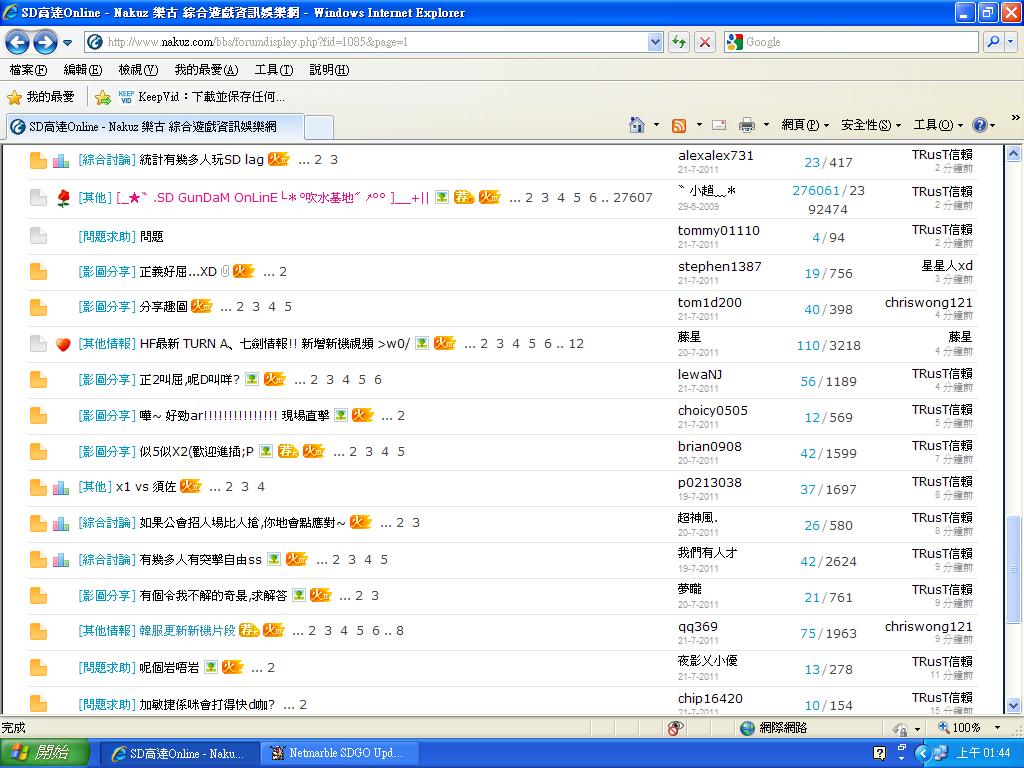Open the Help question mark icon

click(x=980, y=125)
